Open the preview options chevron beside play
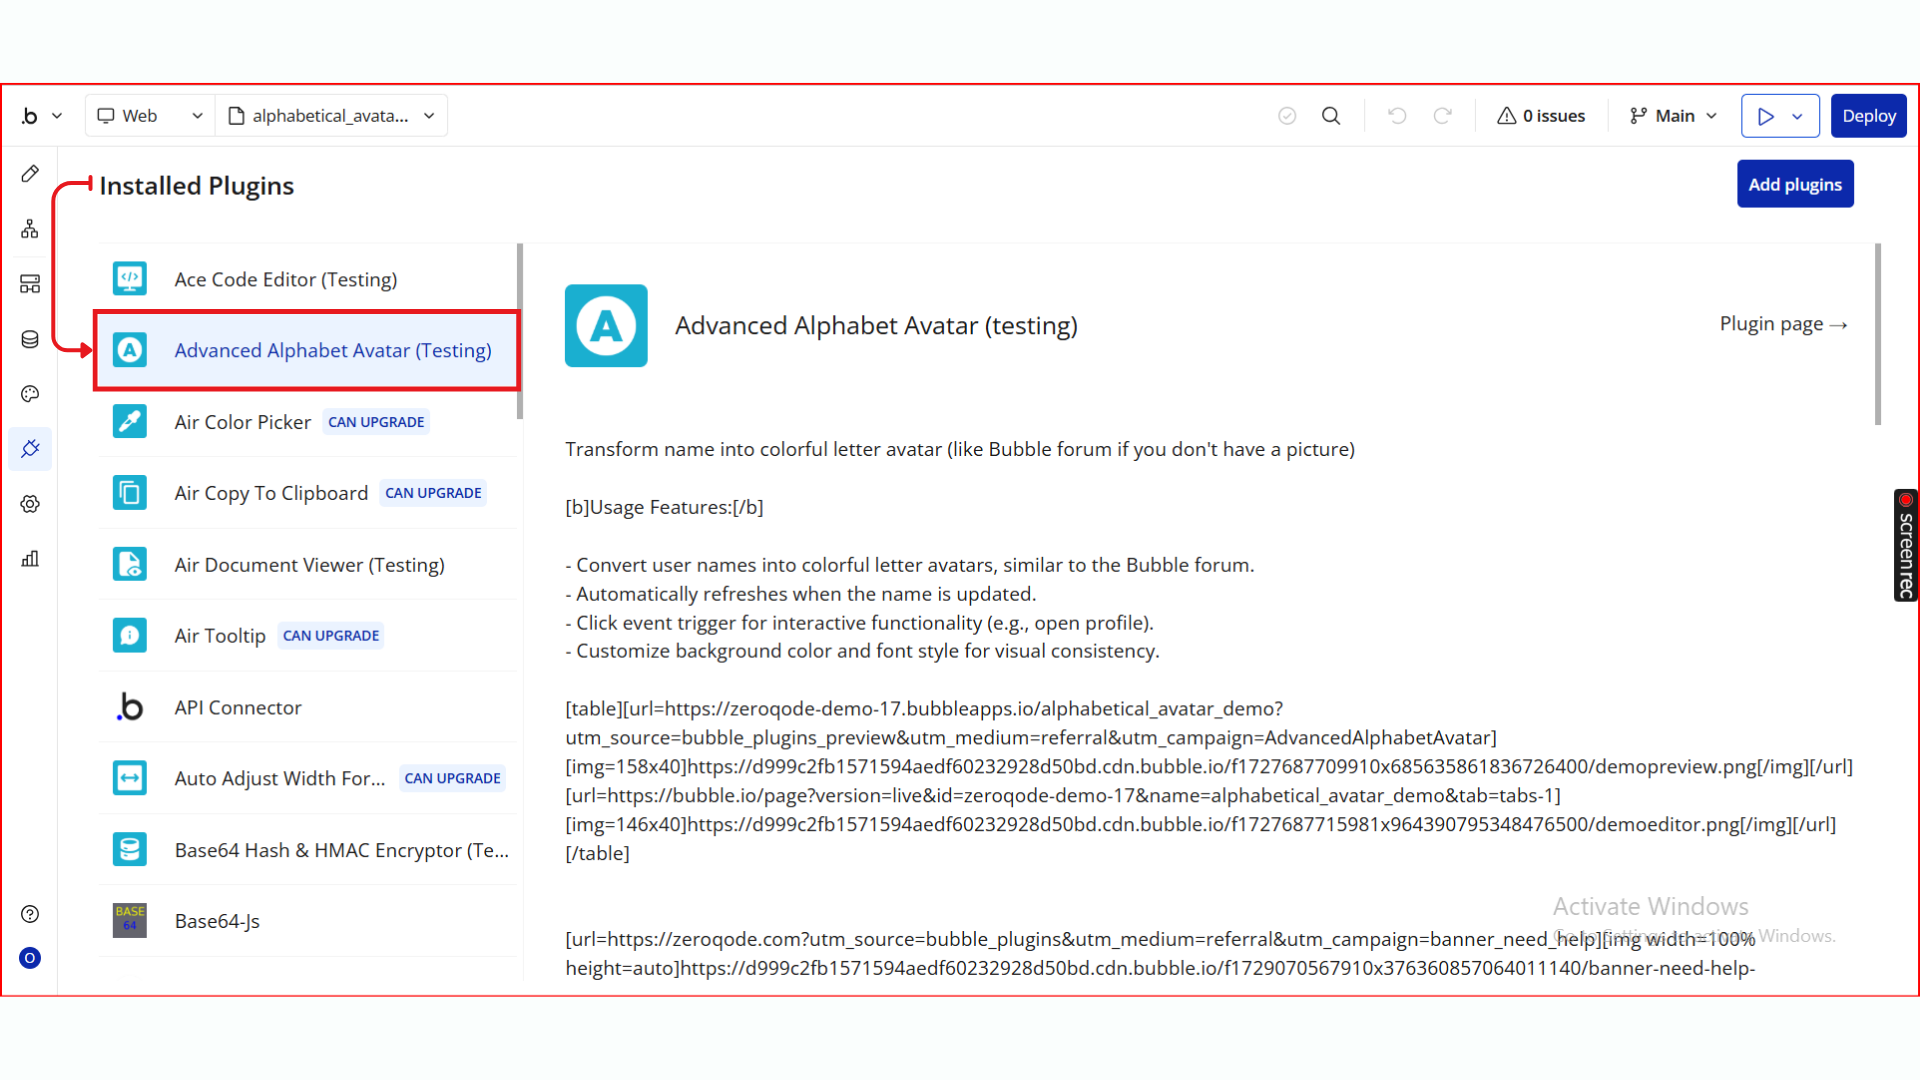The height and width of the screenshot is (1080, 1920). click(1798, 116)
